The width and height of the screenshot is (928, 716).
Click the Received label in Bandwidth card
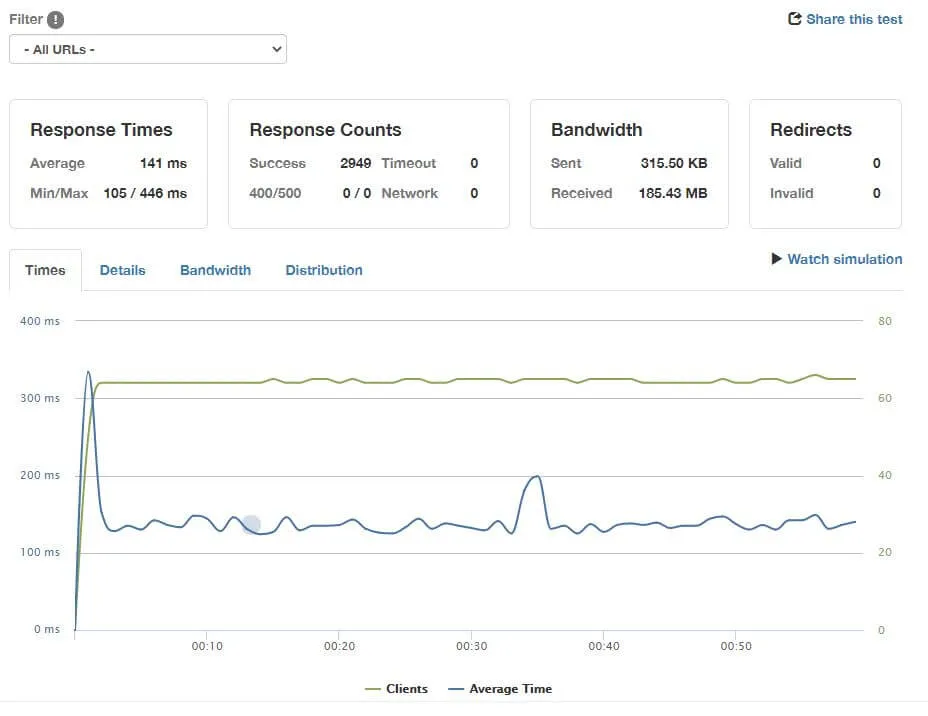click(x=581, y=193)
